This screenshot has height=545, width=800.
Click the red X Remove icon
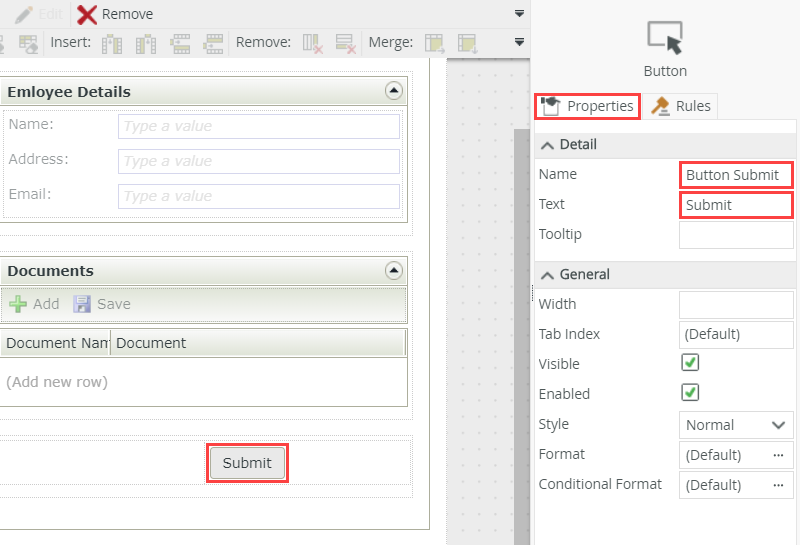[87, 14]
